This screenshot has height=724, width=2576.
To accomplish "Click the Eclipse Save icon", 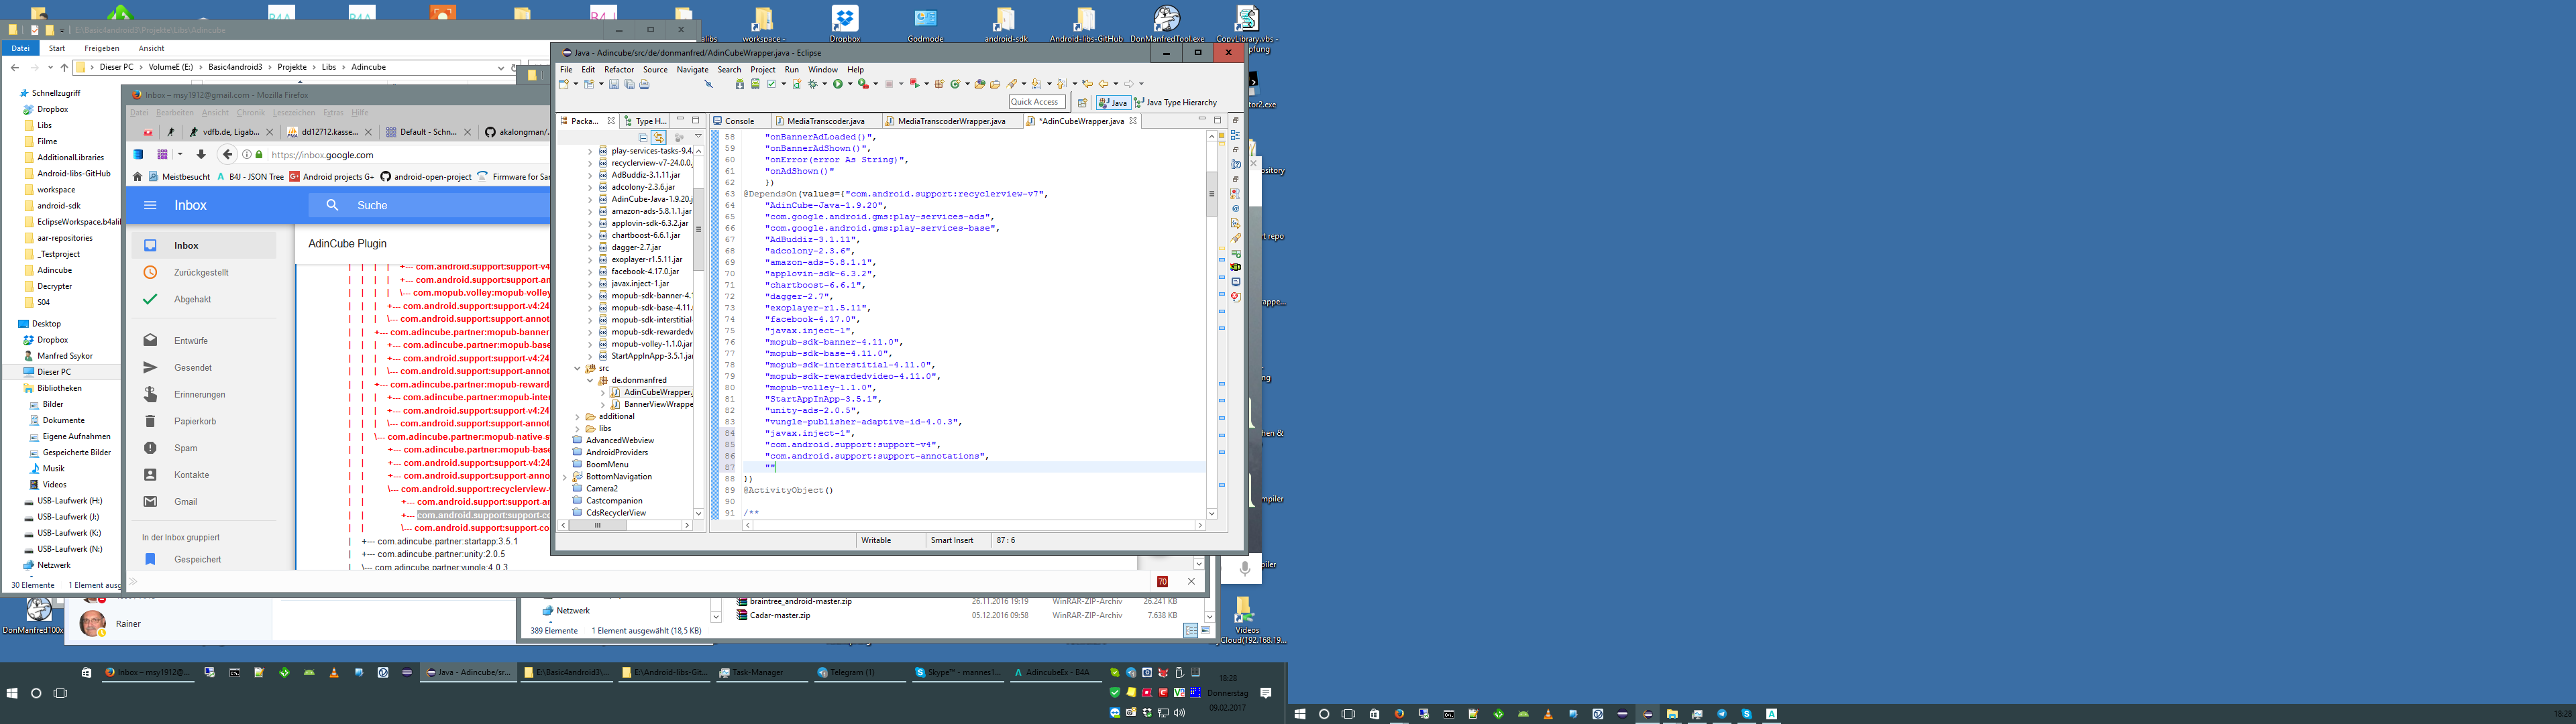I will coord(614,84).
